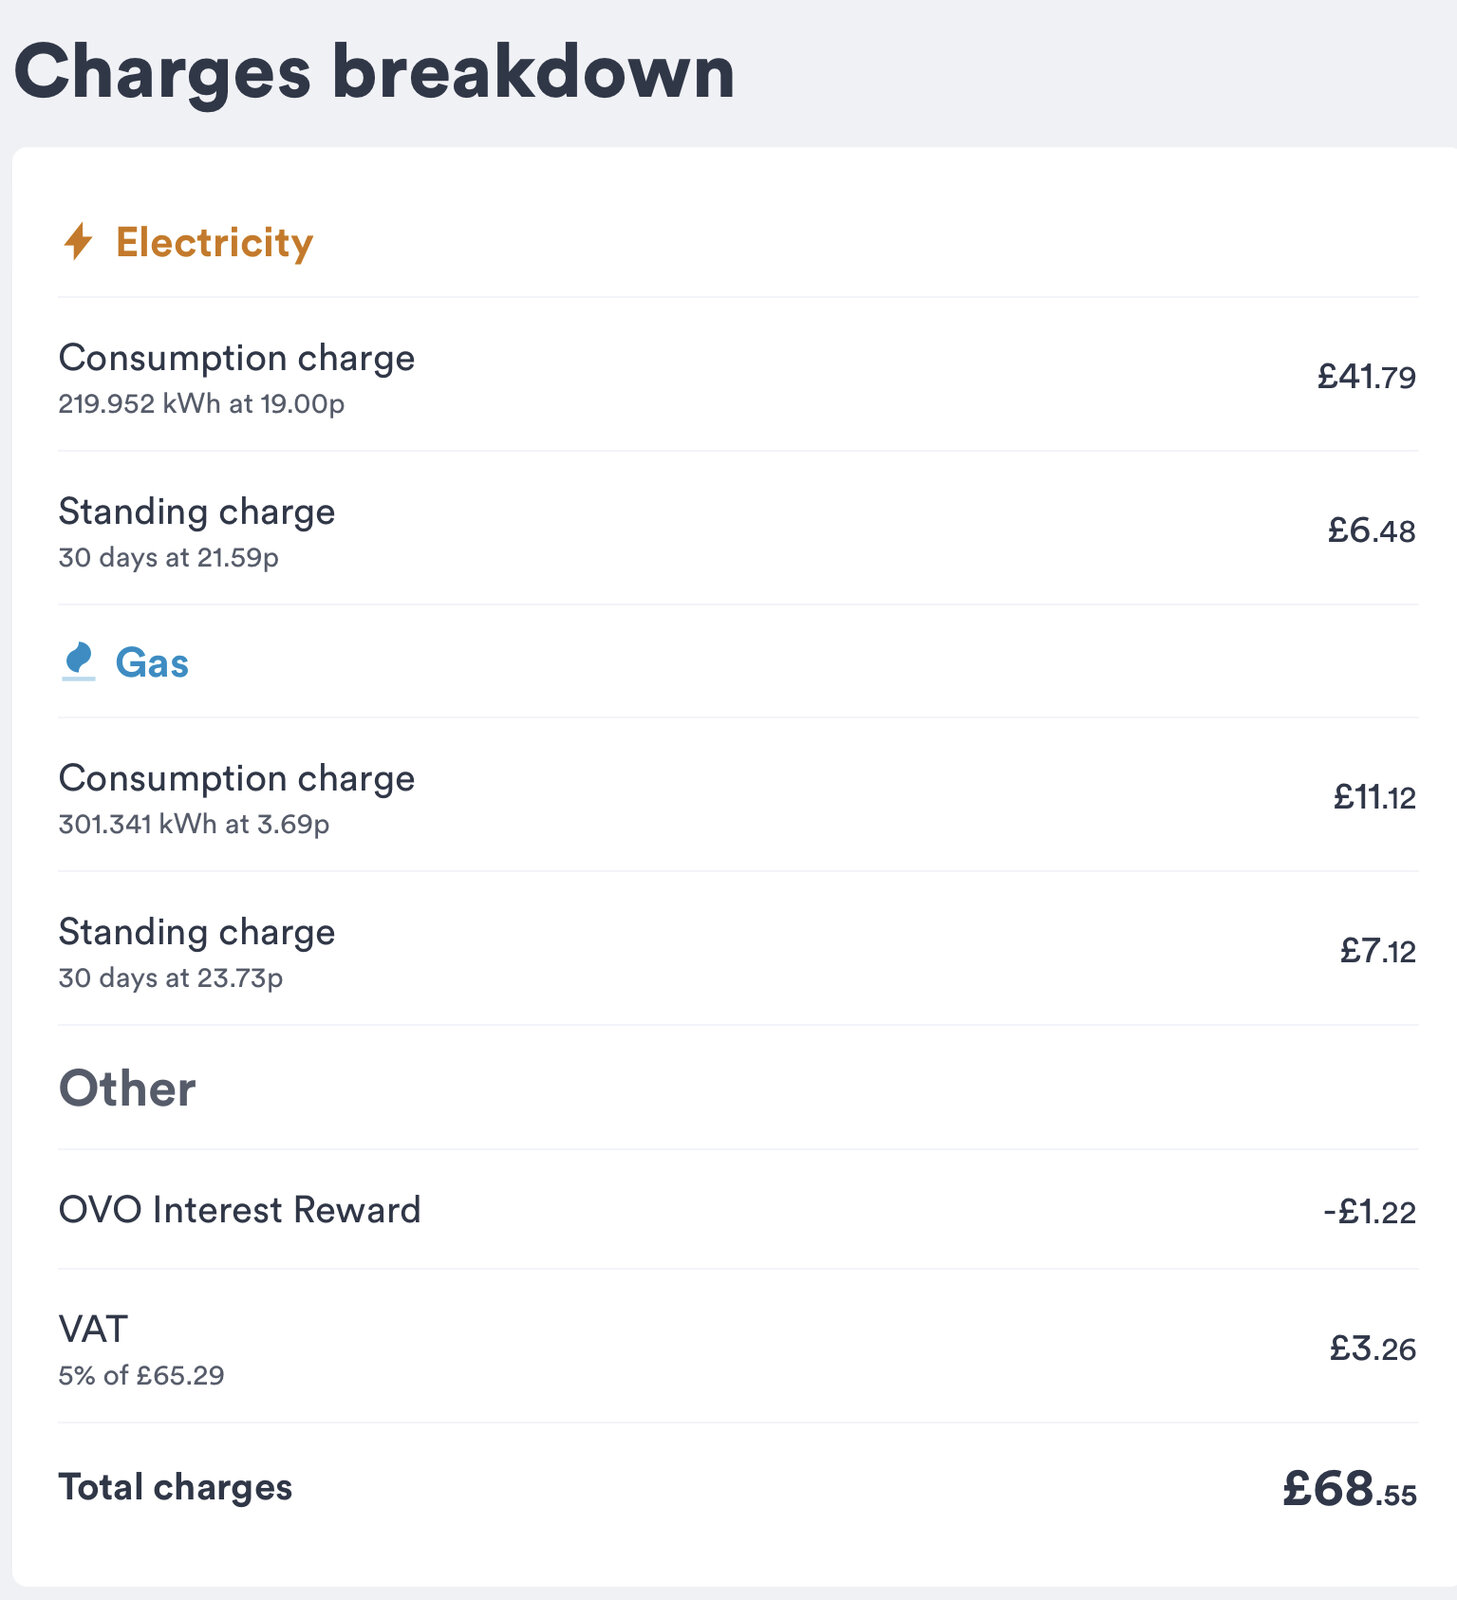This screenshot has width=1457, height=1600.
Task: Click the Electricity section heading
Action: pos(214,243)
